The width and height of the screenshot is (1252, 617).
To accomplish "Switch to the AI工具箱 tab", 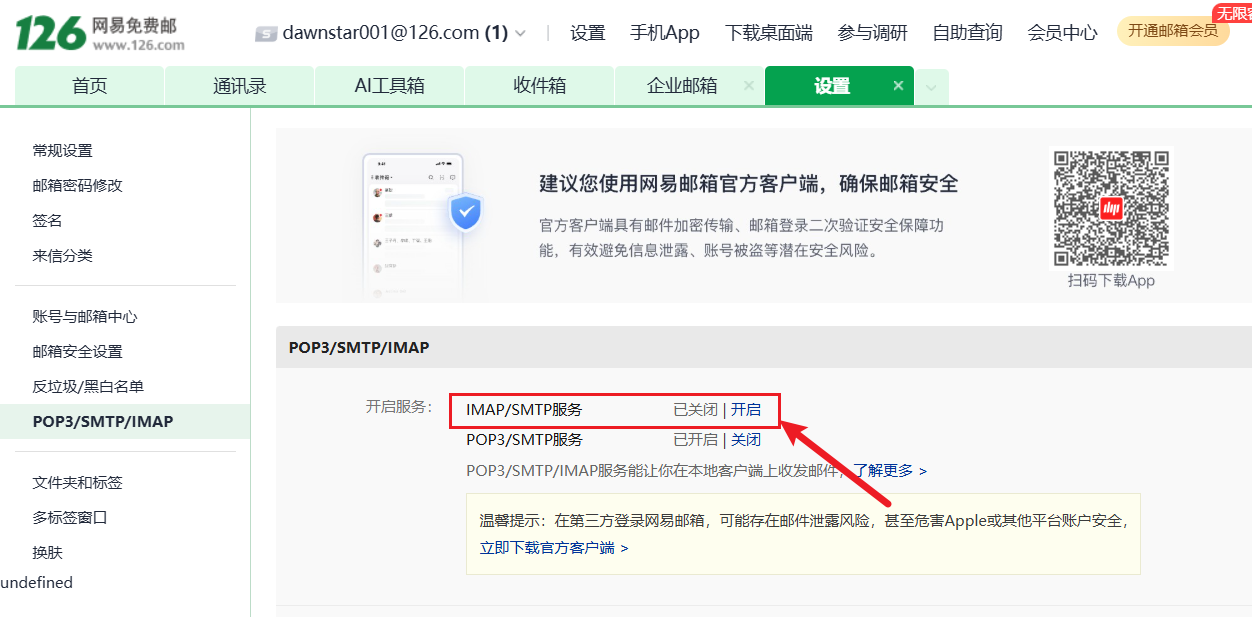I will pyautogui.click(x=389, y=86).
